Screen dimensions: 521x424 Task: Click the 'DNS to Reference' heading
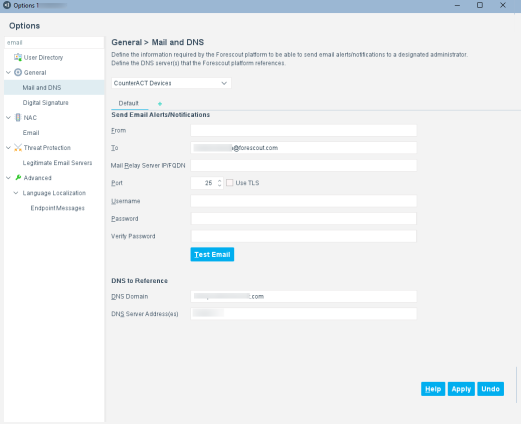[139, 281]
